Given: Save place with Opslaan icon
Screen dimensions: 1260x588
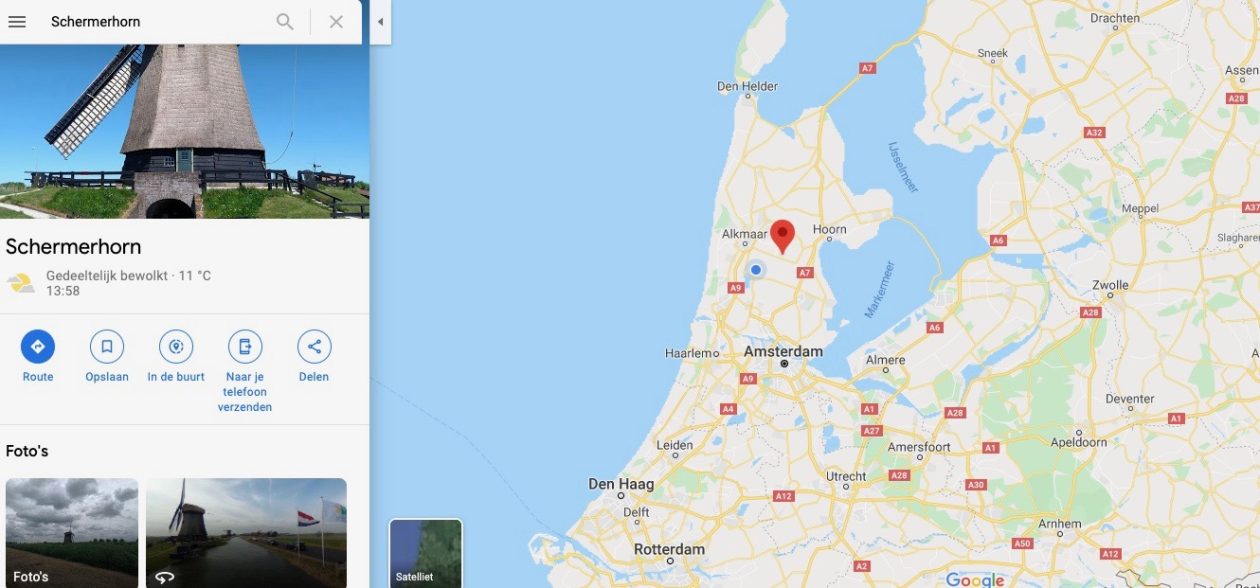Looking at the screenshot, I should click(107, 347).
